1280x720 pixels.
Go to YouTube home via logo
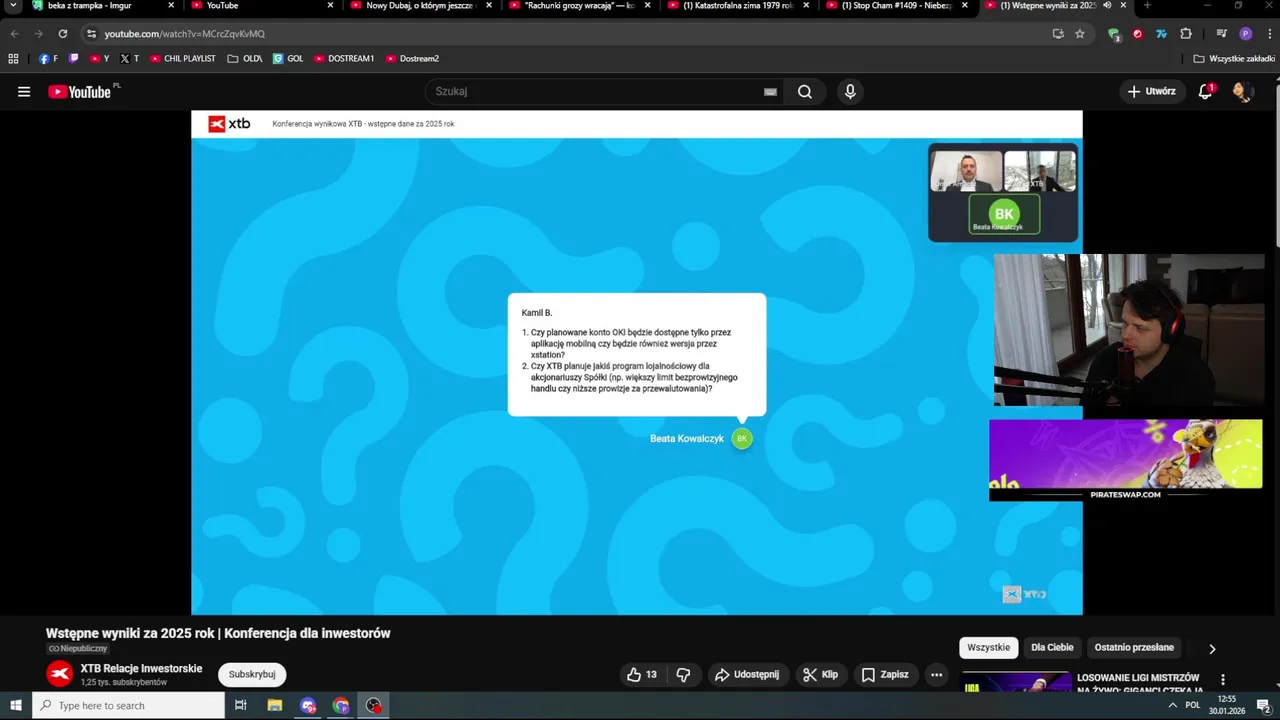(79, 92)
